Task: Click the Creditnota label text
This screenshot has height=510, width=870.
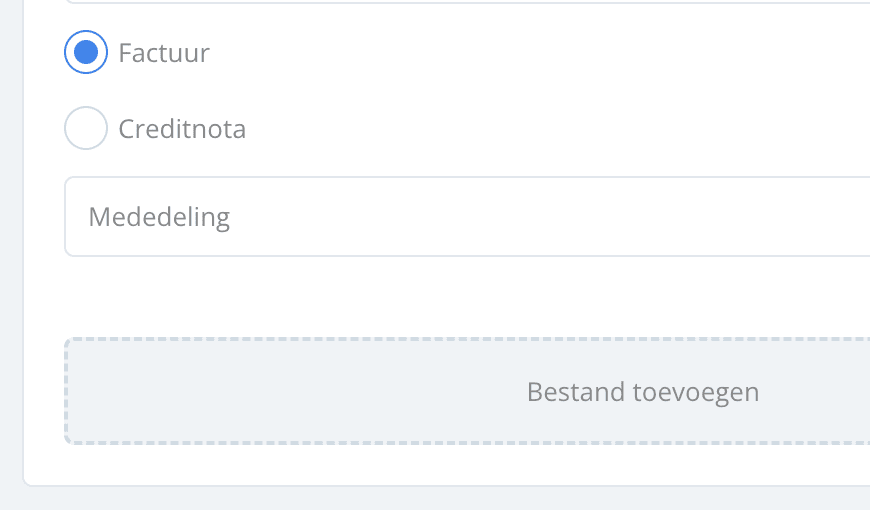Action: coord(182,128)
